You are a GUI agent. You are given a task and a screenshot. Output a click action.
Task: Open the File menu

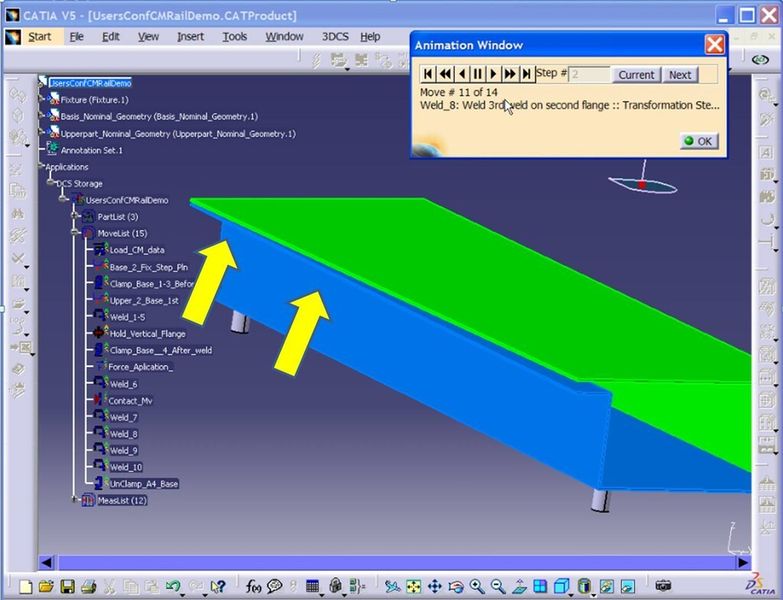(76, 36)
